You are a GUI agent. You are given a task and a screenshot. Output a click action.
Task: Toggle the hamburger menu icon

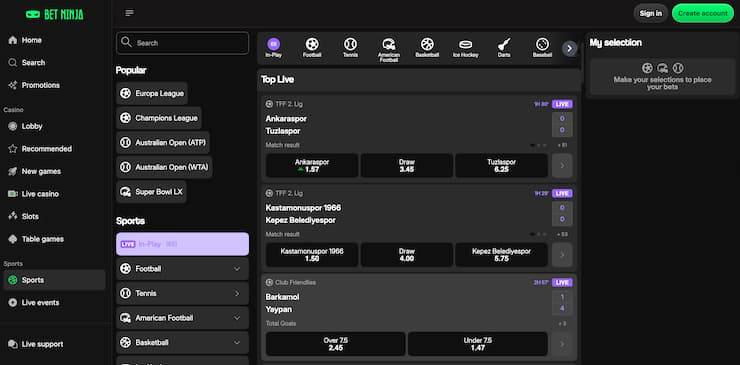click(x=129, y=13)
